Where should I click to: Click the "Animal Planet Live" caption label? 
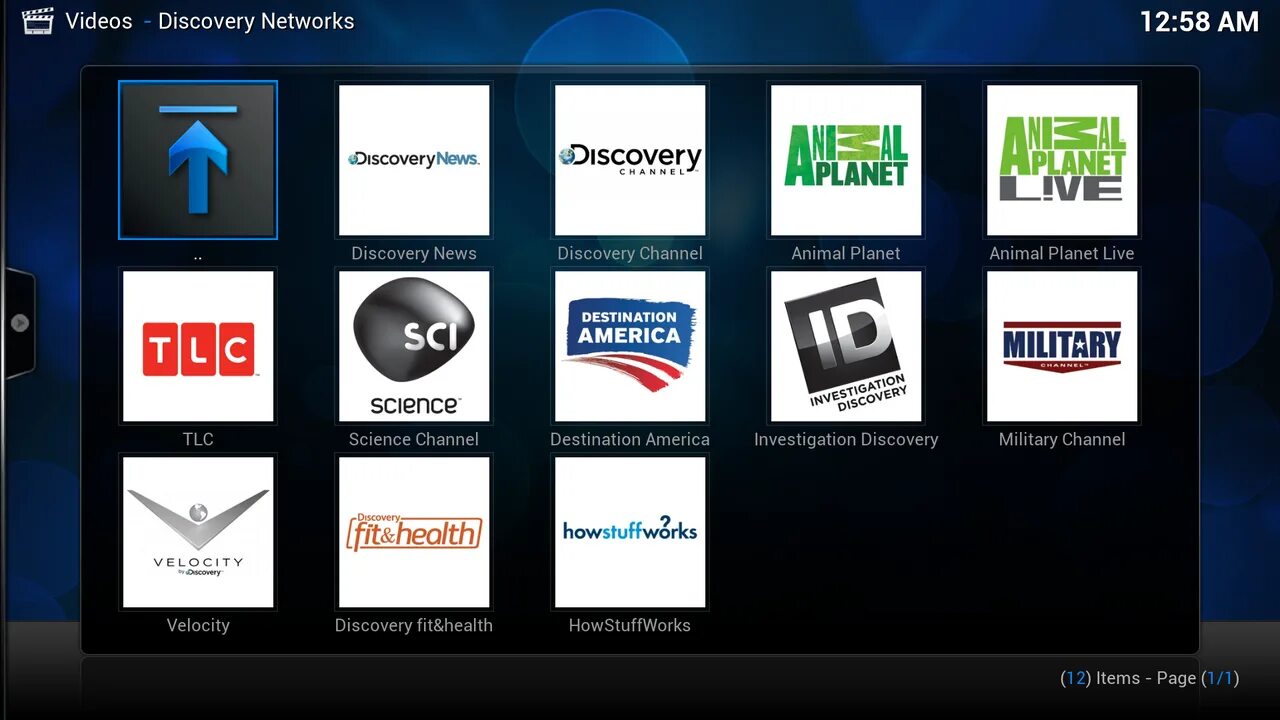coord(1062,253)
